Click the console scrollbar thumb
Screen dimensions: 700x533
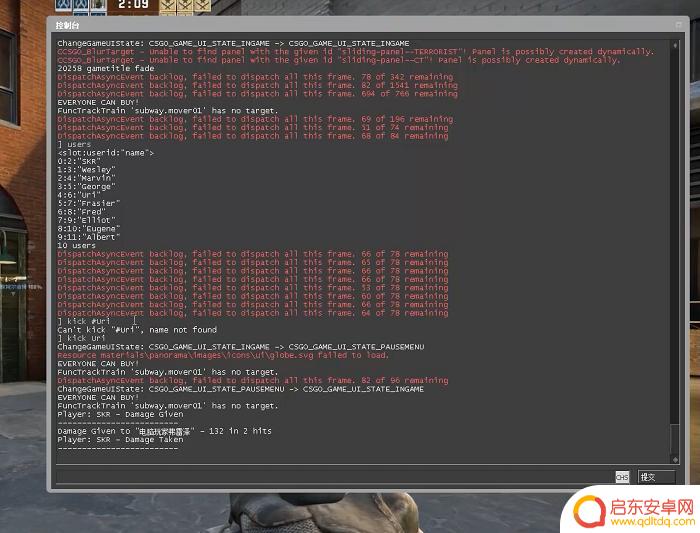675,438
